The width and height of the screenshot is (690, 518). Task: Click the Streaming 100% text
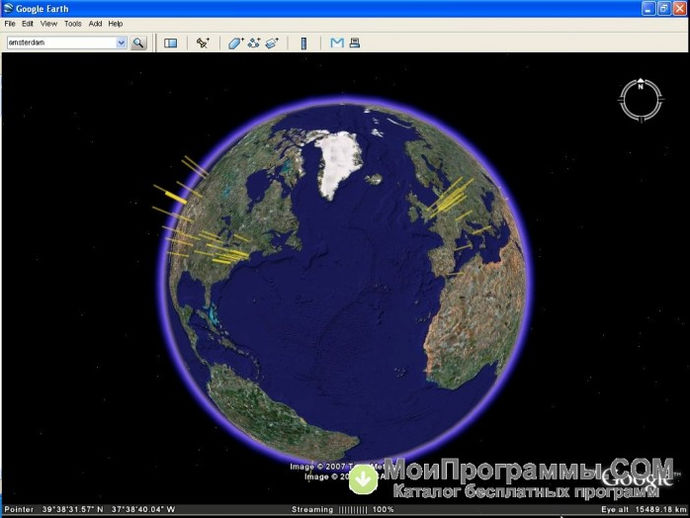343,510
